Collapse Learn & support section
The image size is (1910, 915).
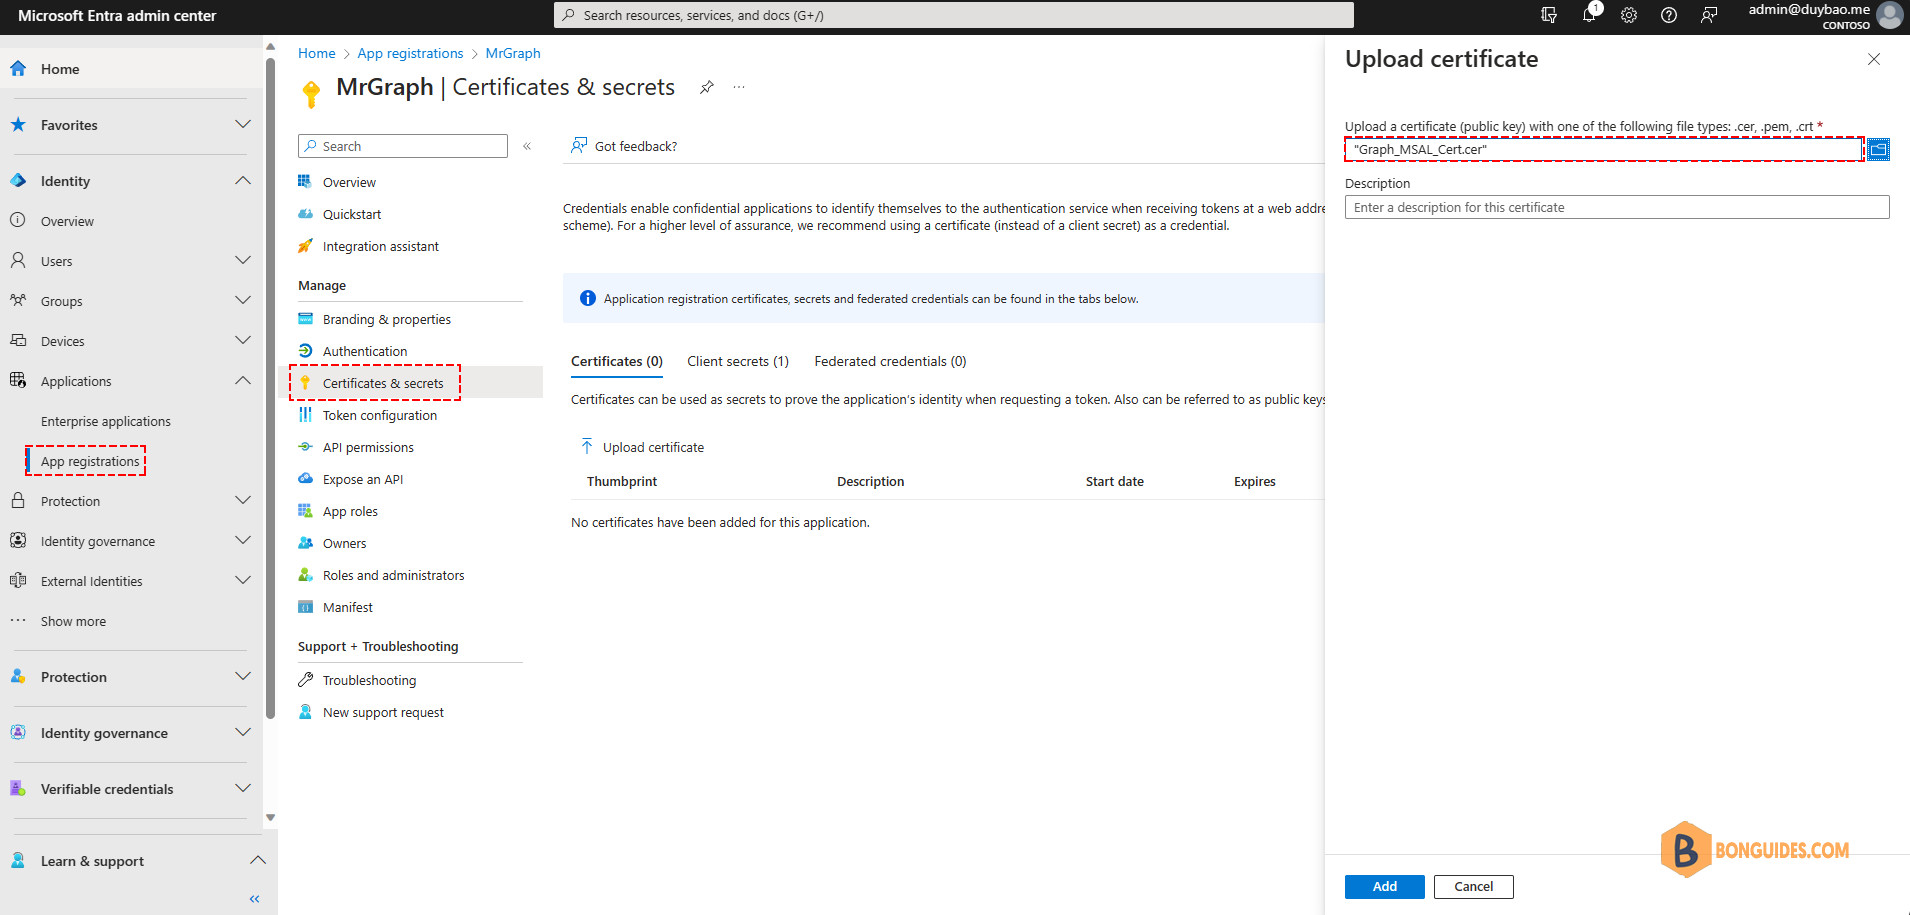click(x=257, y=860)
